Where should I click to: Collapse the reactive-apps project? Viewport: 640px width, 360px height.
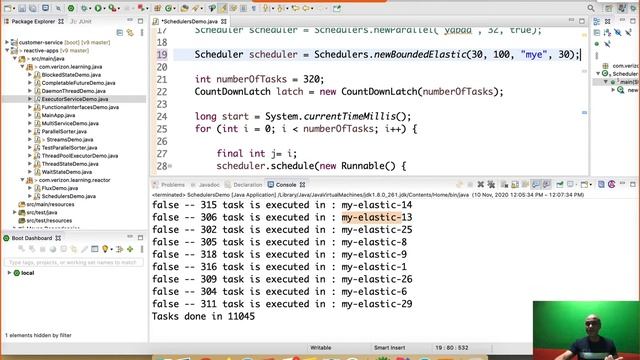pyautogui.click(x=7, y=50)
